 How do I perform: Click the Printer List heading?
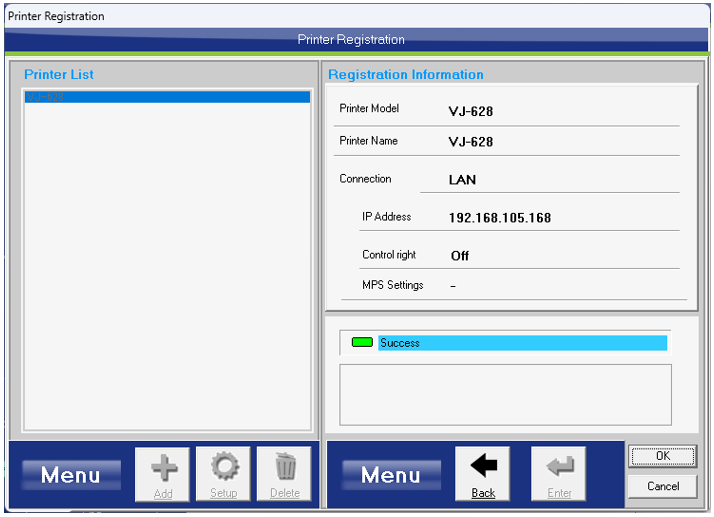pos(59,74)
